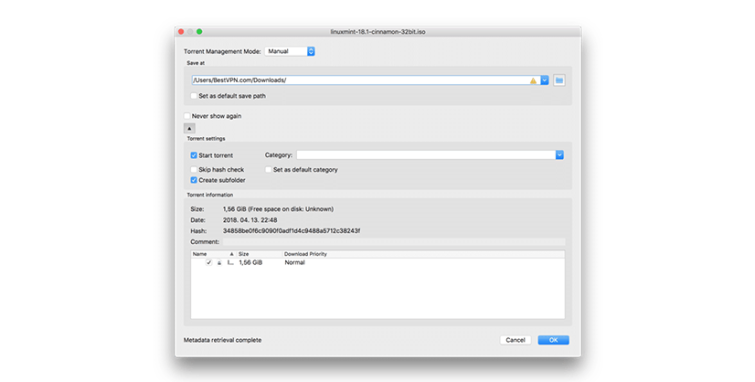This screenshot has width=755, height=382.
Task: Click the torrent hash value text
Action: (x=291, y=231)
